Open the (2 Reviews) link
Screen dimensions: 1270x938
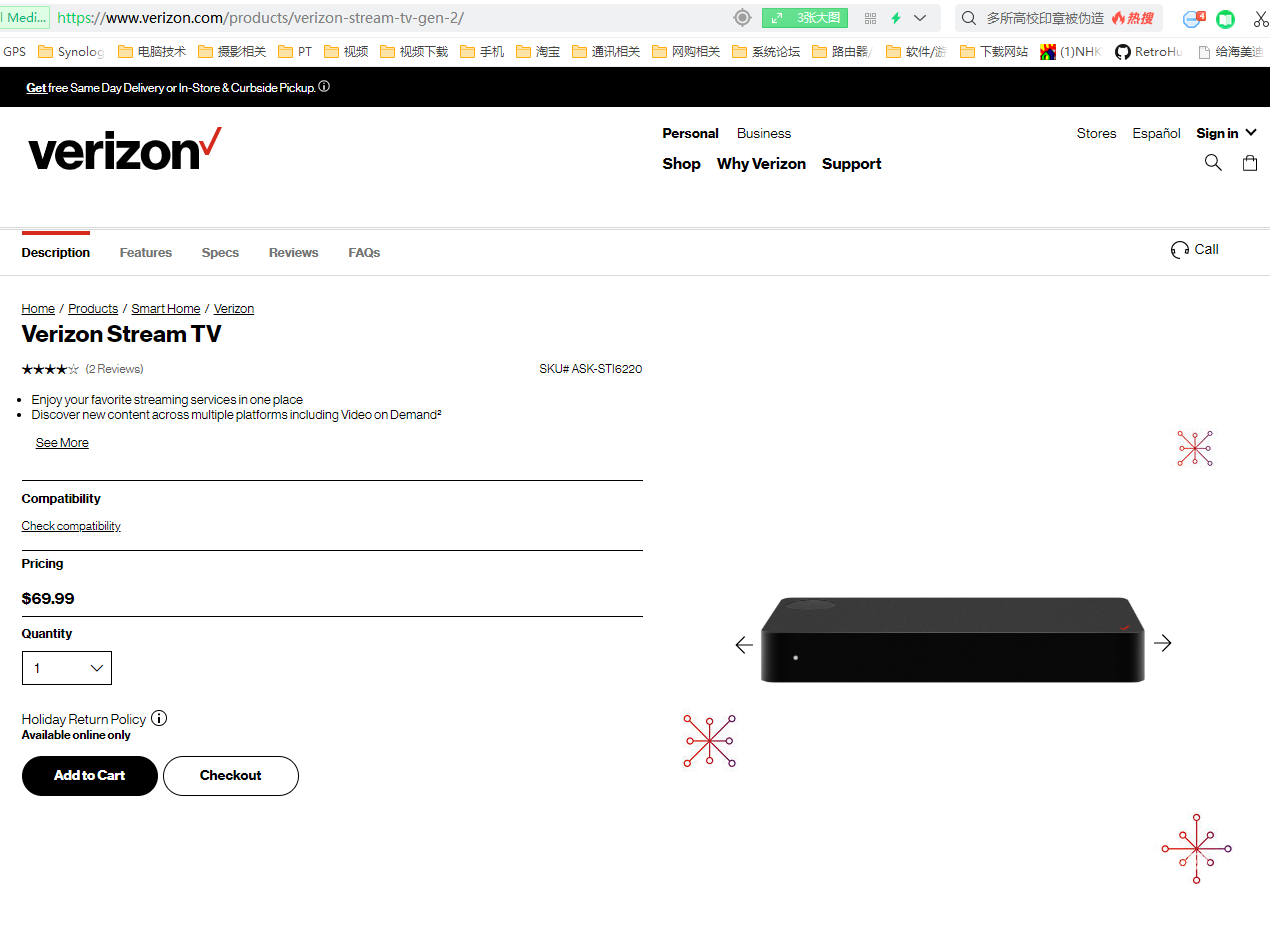tap(114, 369)
